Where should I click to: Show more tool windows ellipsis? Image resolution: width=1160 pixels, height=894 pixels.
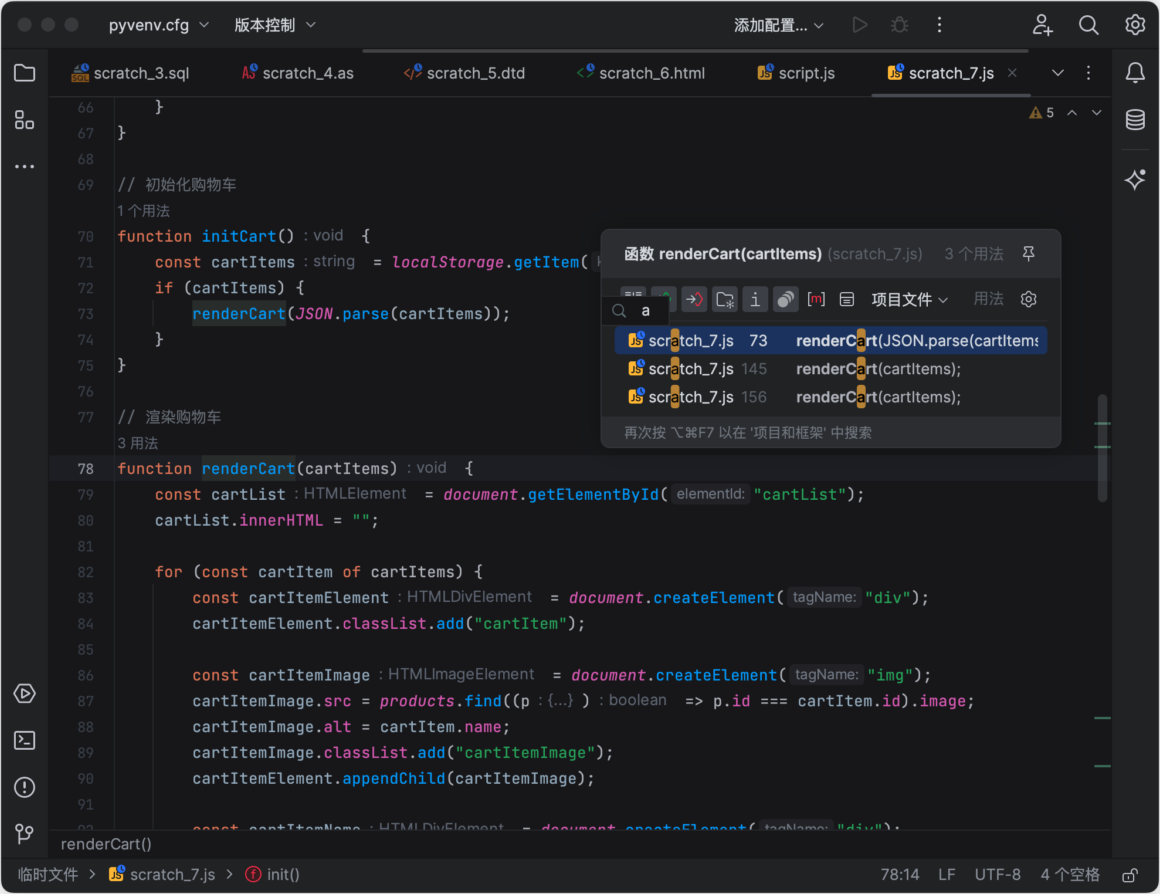pyautogui.click(x=24, y=167)
